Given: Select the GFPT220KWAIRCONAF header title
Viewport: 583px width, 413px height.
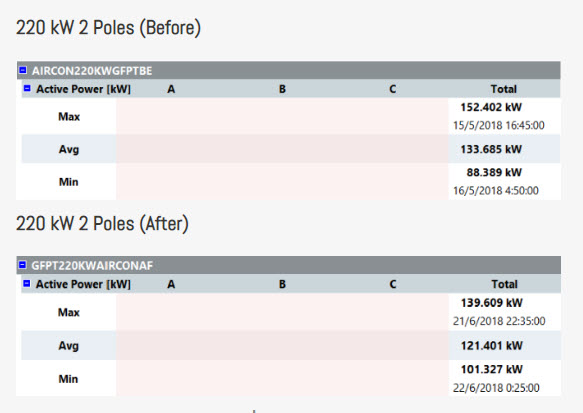Looking at the screenshot, I should (x=92, y=266).
